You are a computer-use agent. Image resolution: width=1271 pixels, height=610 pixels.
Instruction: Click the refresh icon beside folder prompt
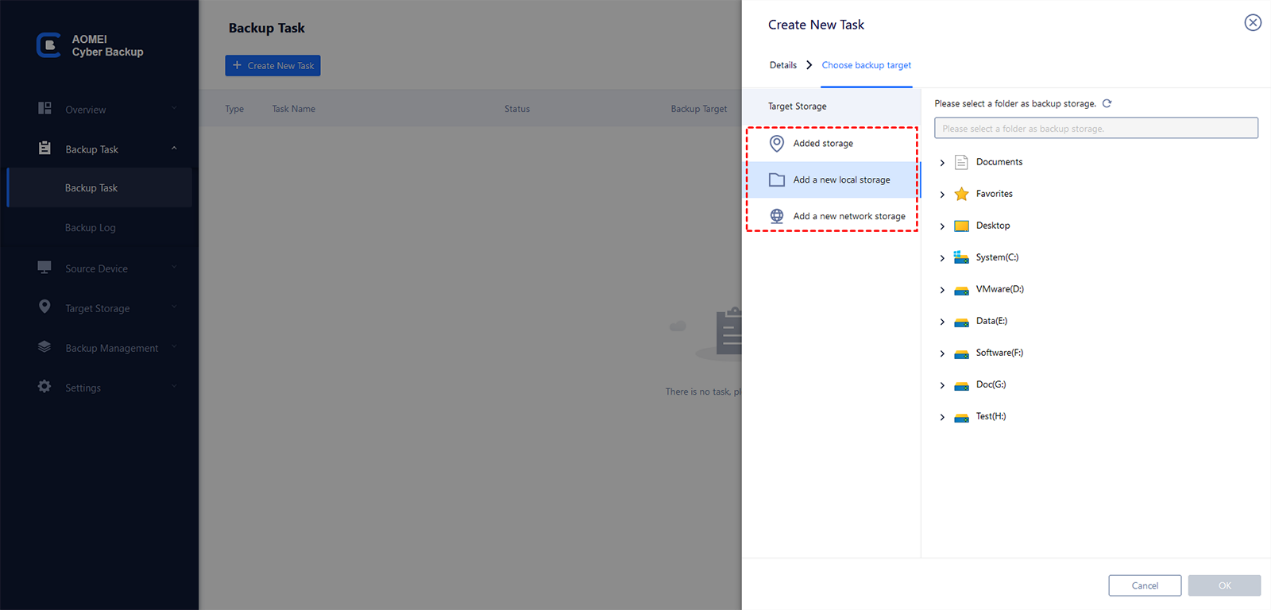tap(1107, 104)
